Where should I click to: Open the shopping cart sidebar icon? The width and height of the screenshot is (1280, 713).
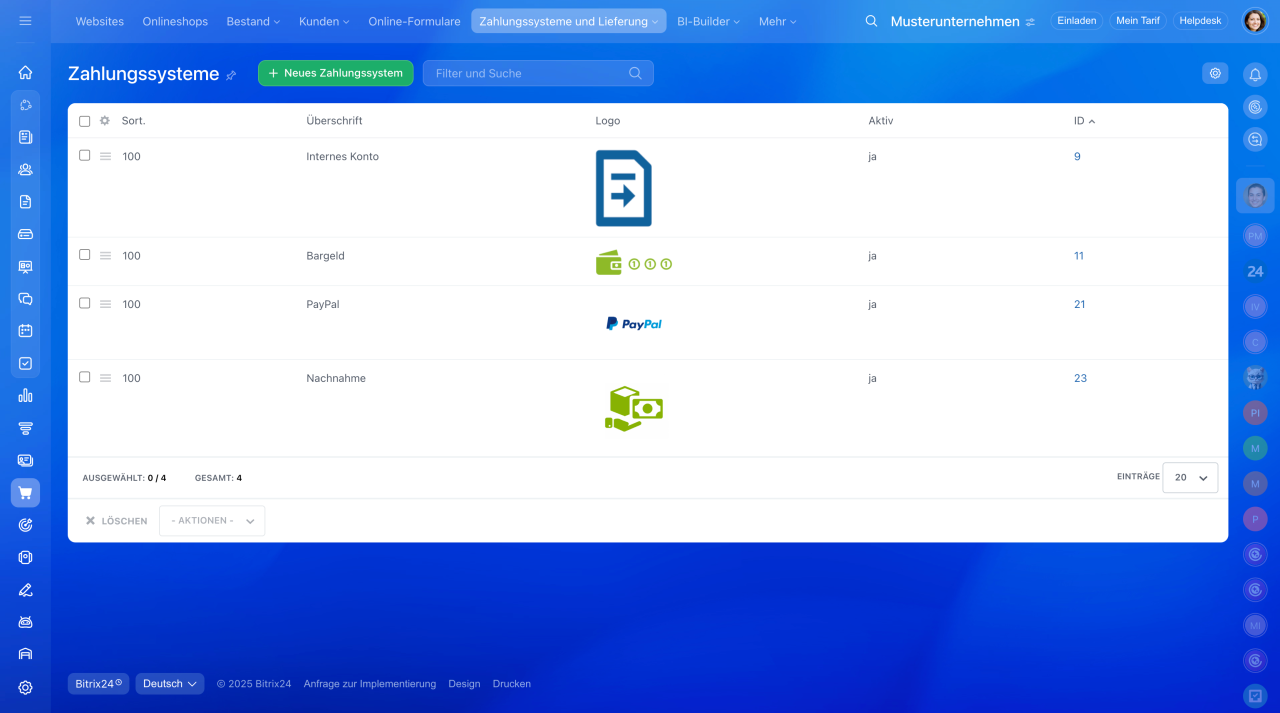[x=25, y=492]
